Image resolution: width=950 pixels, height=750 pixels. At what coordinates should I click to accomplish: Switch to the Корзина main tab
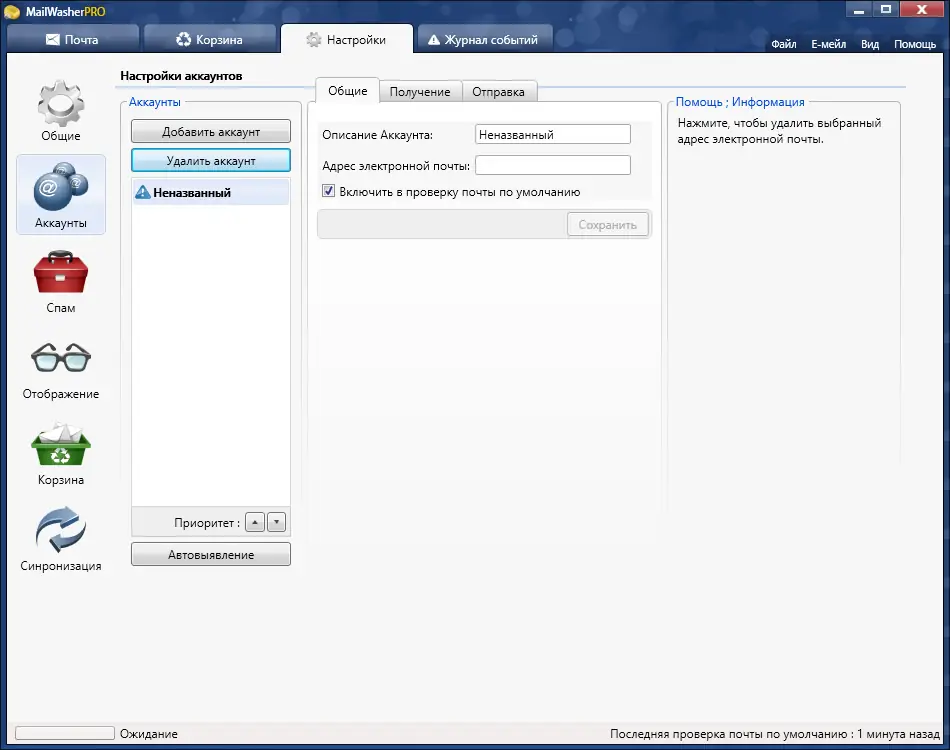pos(210,39)
